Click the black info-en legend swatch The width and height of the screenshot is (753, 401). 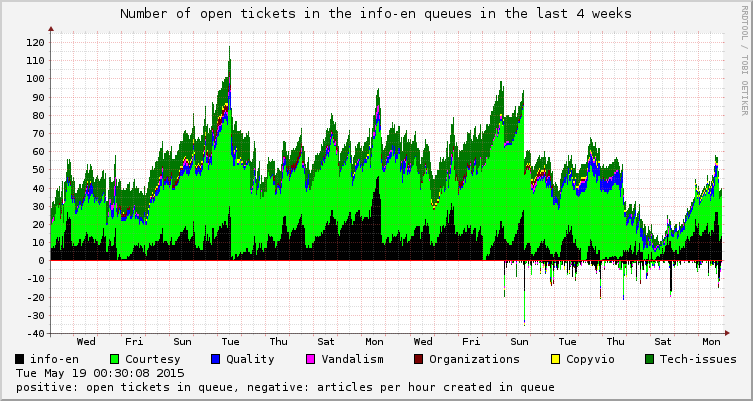(x=20, y=359)
